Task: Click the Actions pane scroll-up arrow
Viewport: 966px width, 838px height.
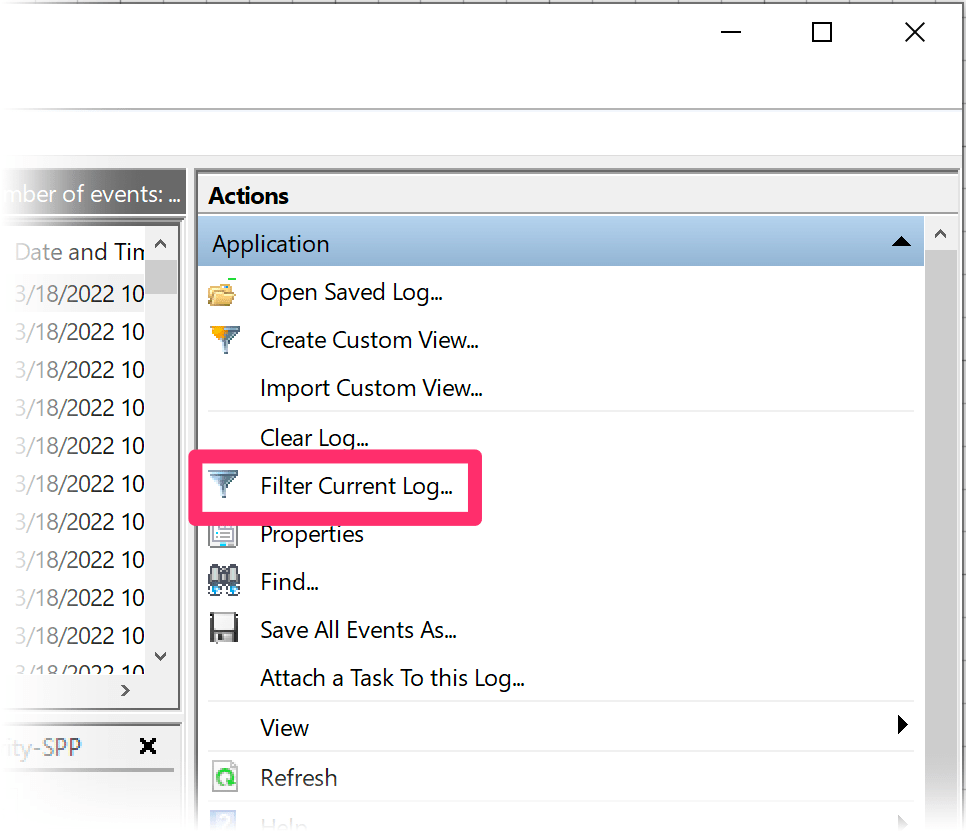Action: [x=941, y=232]
